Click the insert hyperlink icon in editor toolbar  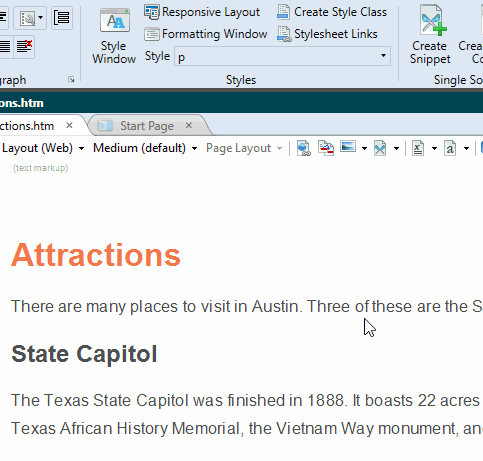[304, 148]
